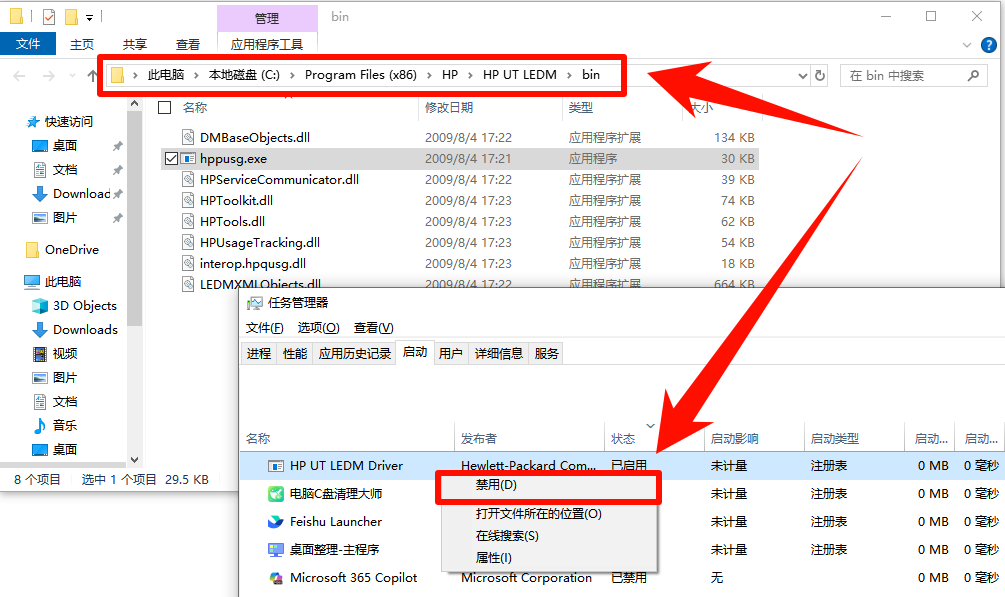
Task: Open the 文件 ribbon tab
Action: (28, 44)
